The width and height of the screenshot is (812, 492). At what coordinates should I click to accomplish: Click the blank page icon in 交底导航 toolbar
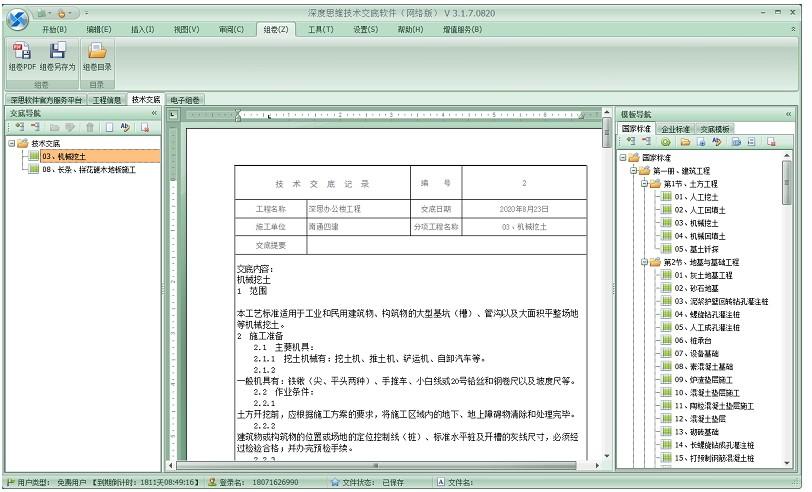109,127
